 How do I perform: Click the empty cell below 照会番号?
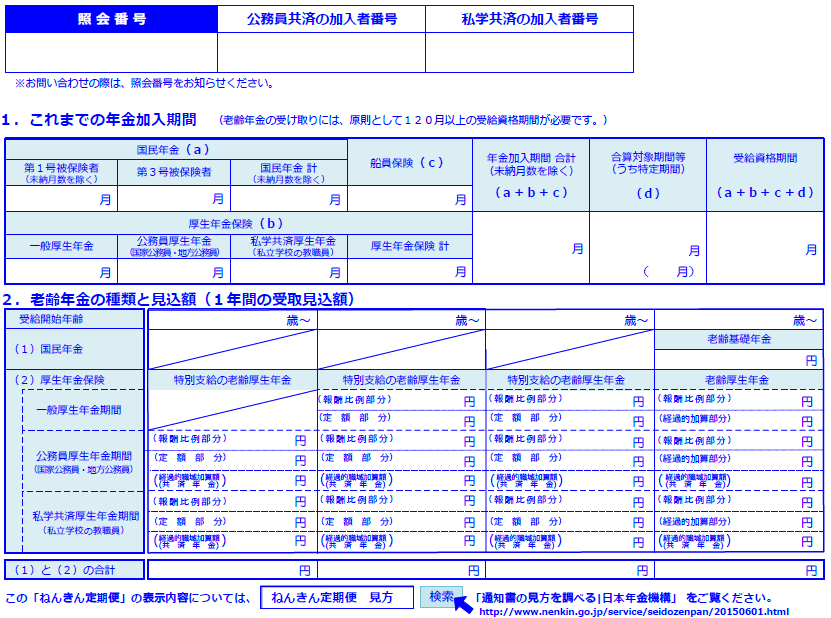[111, 52]
